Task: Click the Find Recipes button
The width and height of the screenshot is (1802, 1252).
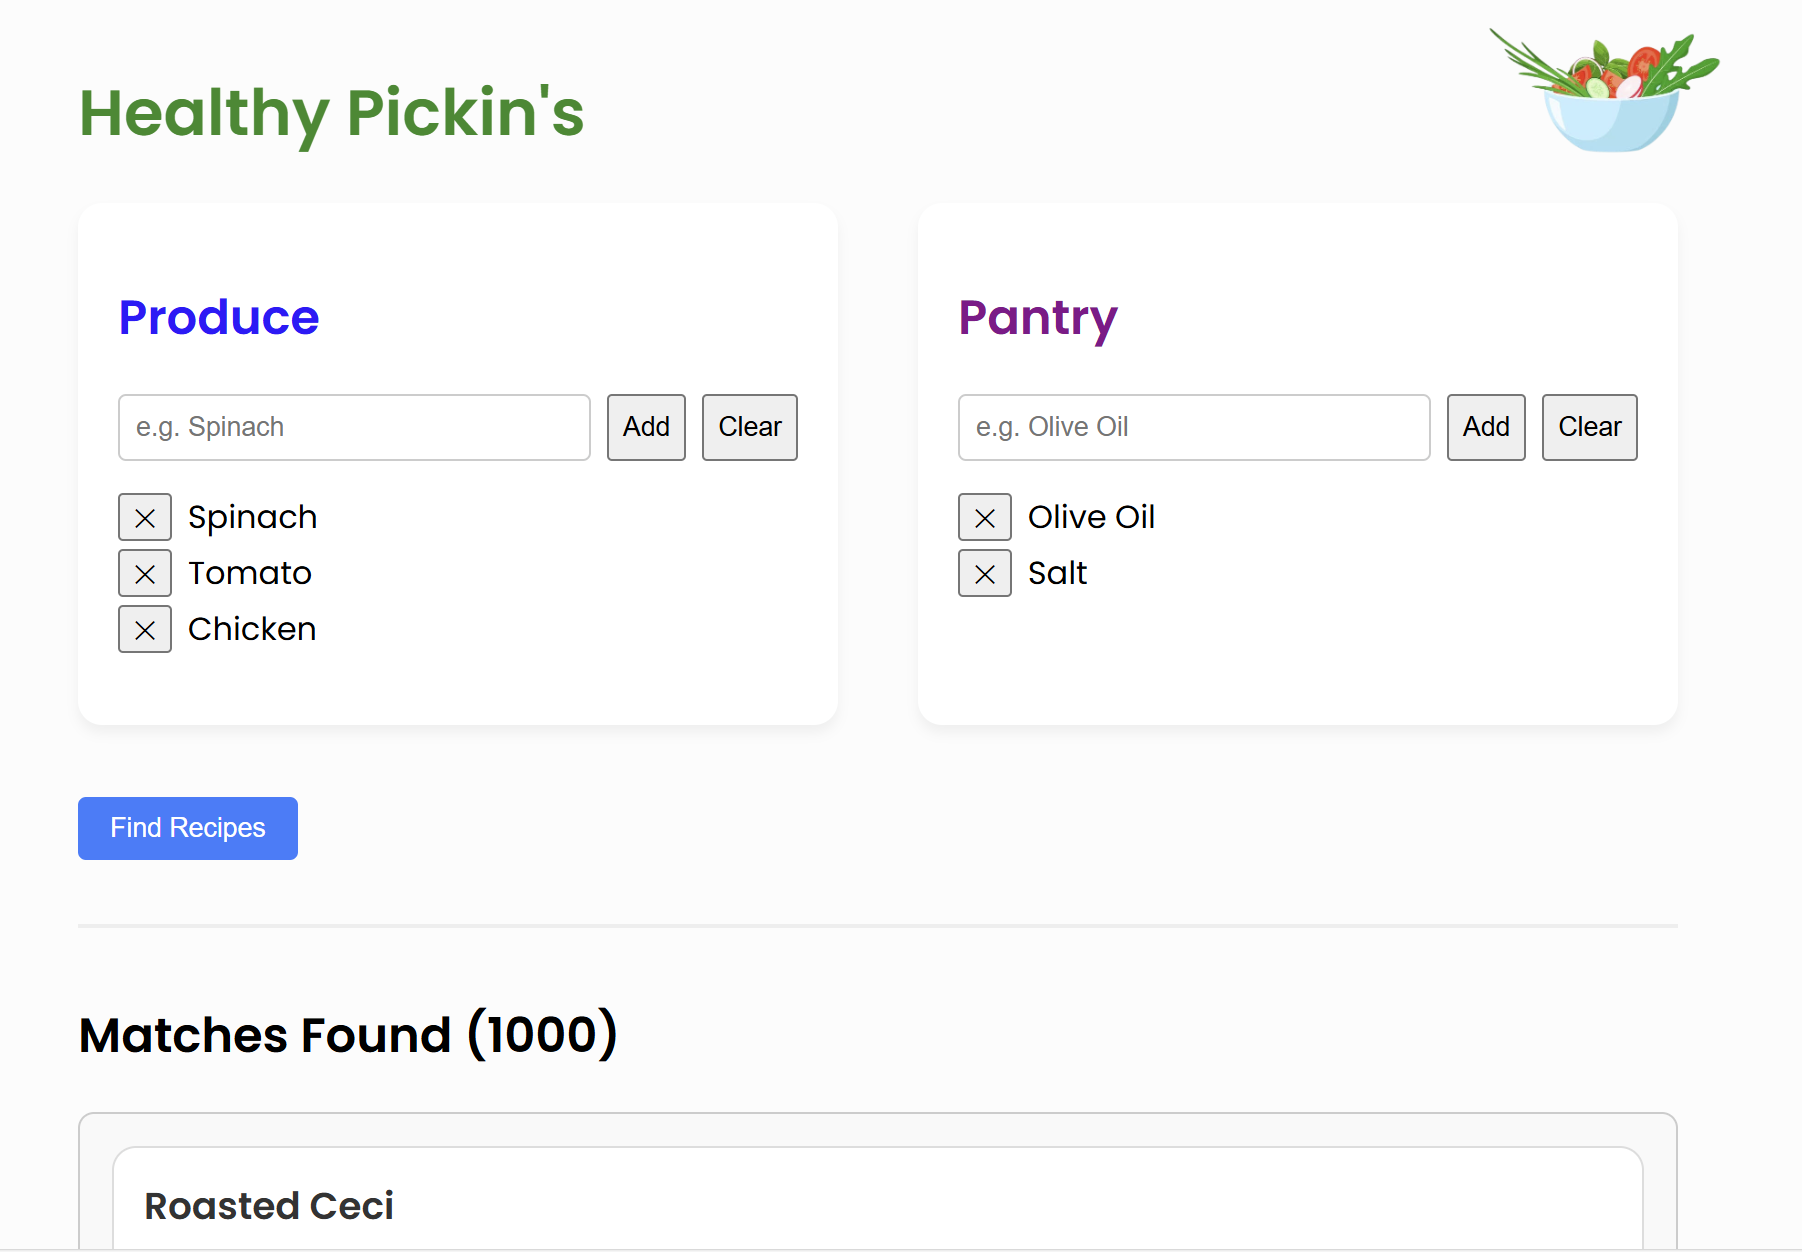Action: point(188,828)
